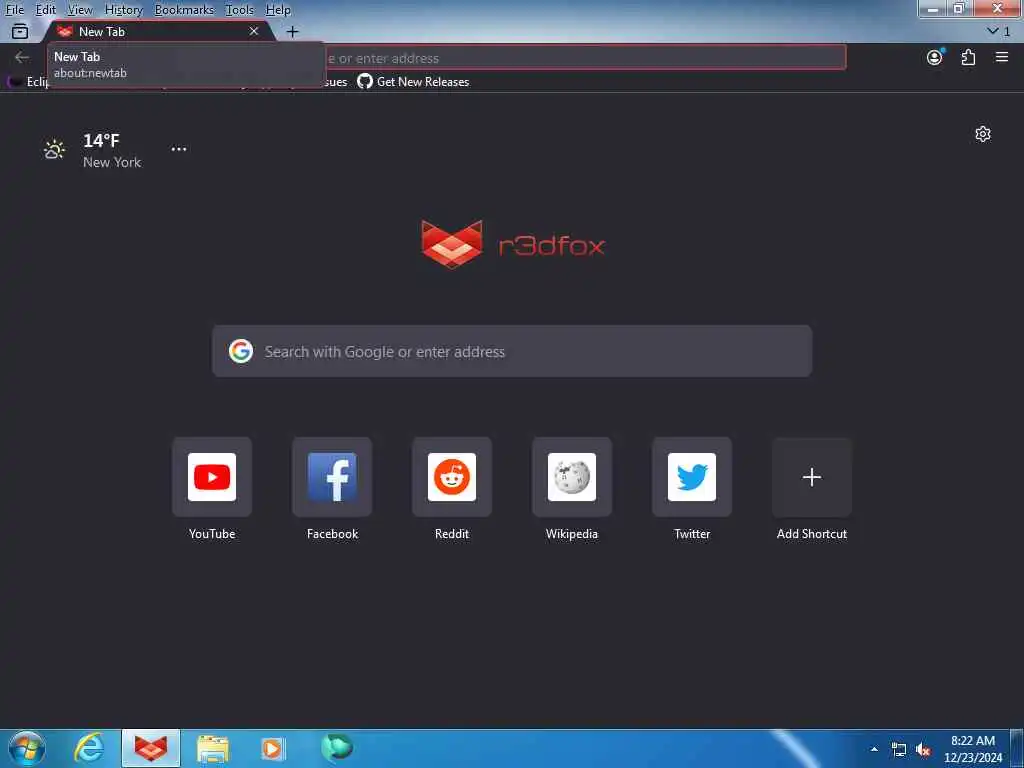The height and width of the screenshot is (768, 1024).
Task: Open the Twitter shortcut tile
Action: 692,477
